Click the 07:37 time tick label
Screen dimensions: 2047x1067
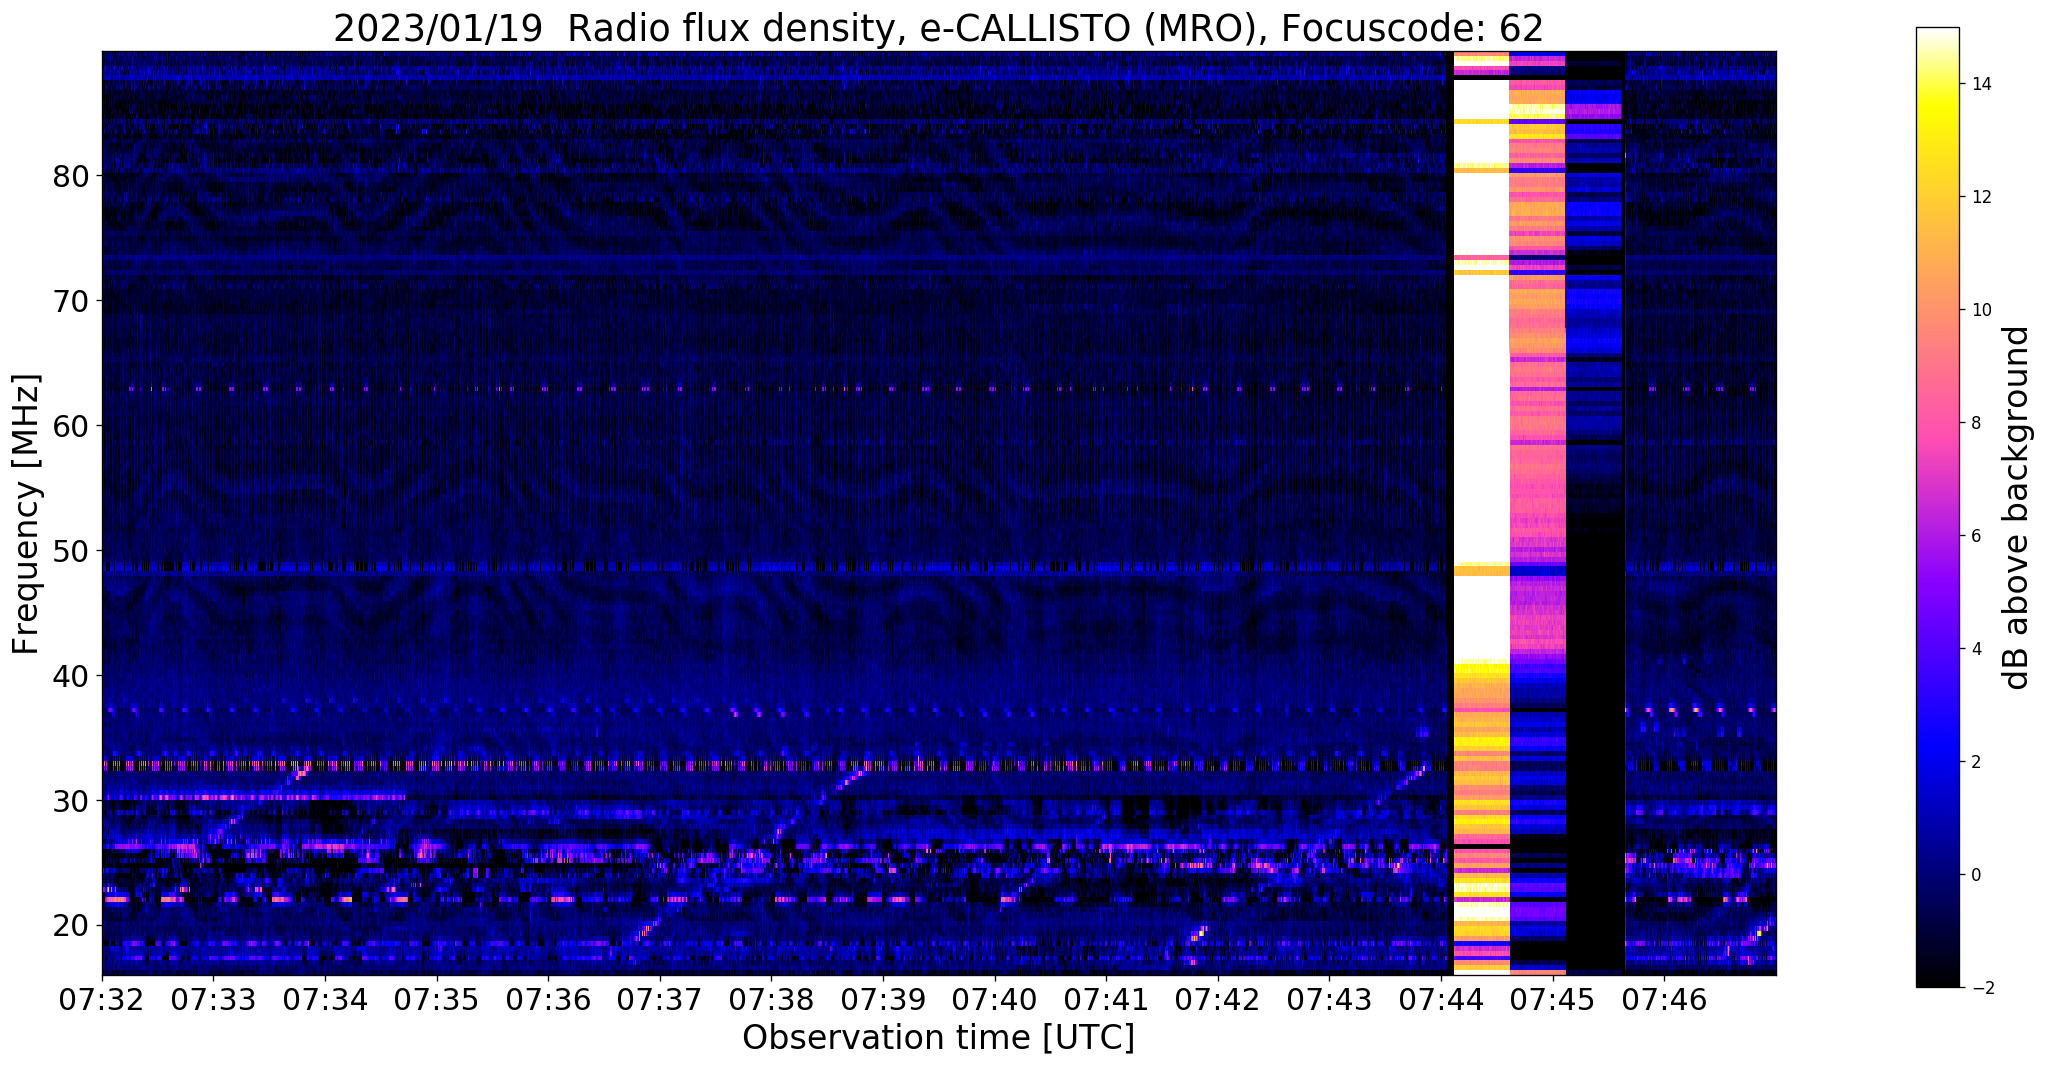[660, 999]
